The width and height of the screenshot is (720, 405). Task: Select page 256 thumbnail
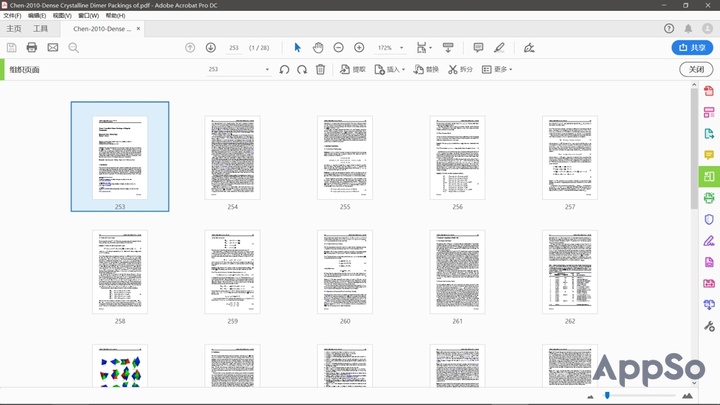pos(457,157)
